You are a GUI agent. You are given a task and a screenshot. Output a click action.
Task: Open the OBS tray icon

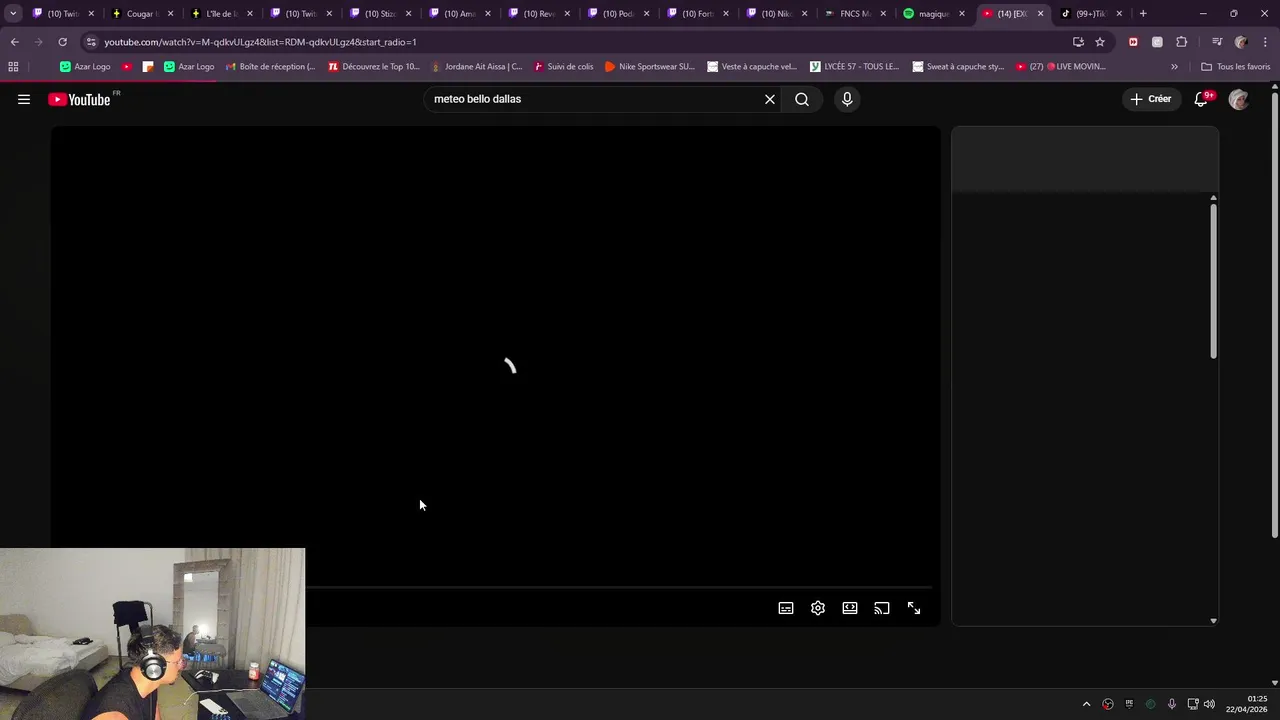click(1108, 704)
